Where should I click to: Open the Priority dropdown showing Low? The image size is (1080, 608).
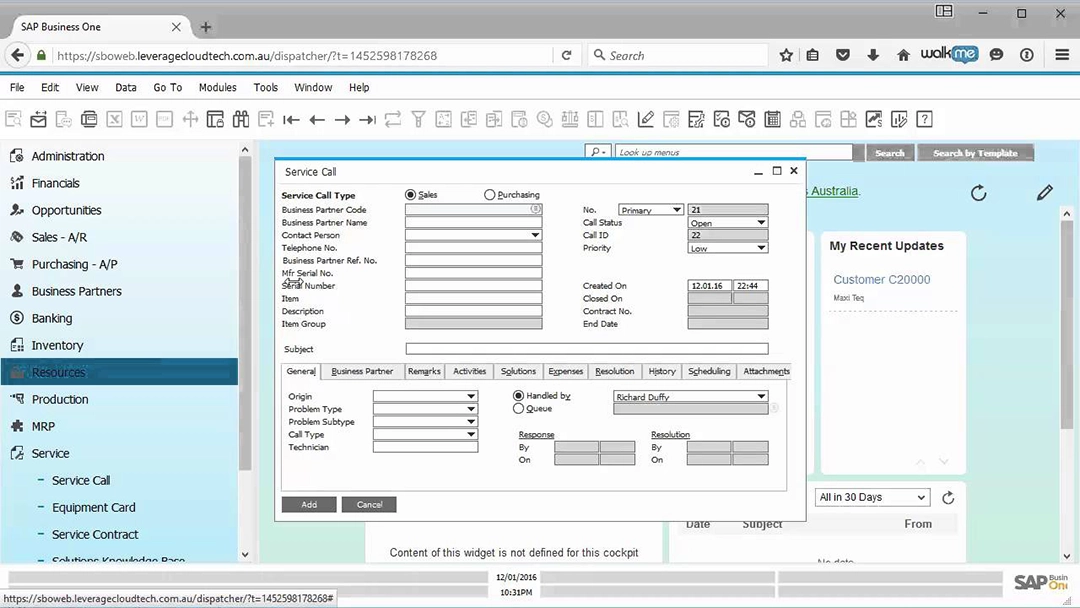(763, 247)
